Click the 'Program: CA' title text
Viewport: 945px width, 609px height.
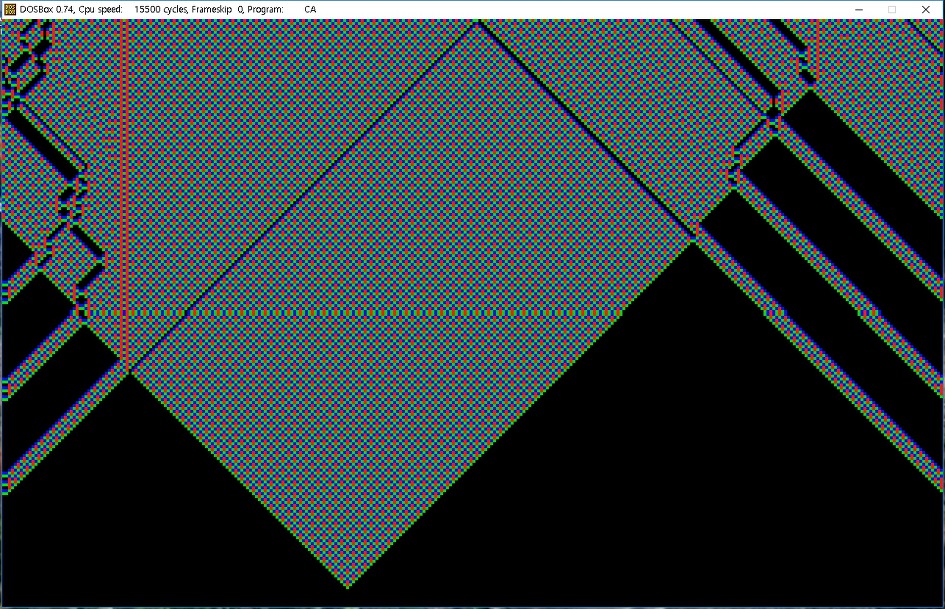coord(281,10)
